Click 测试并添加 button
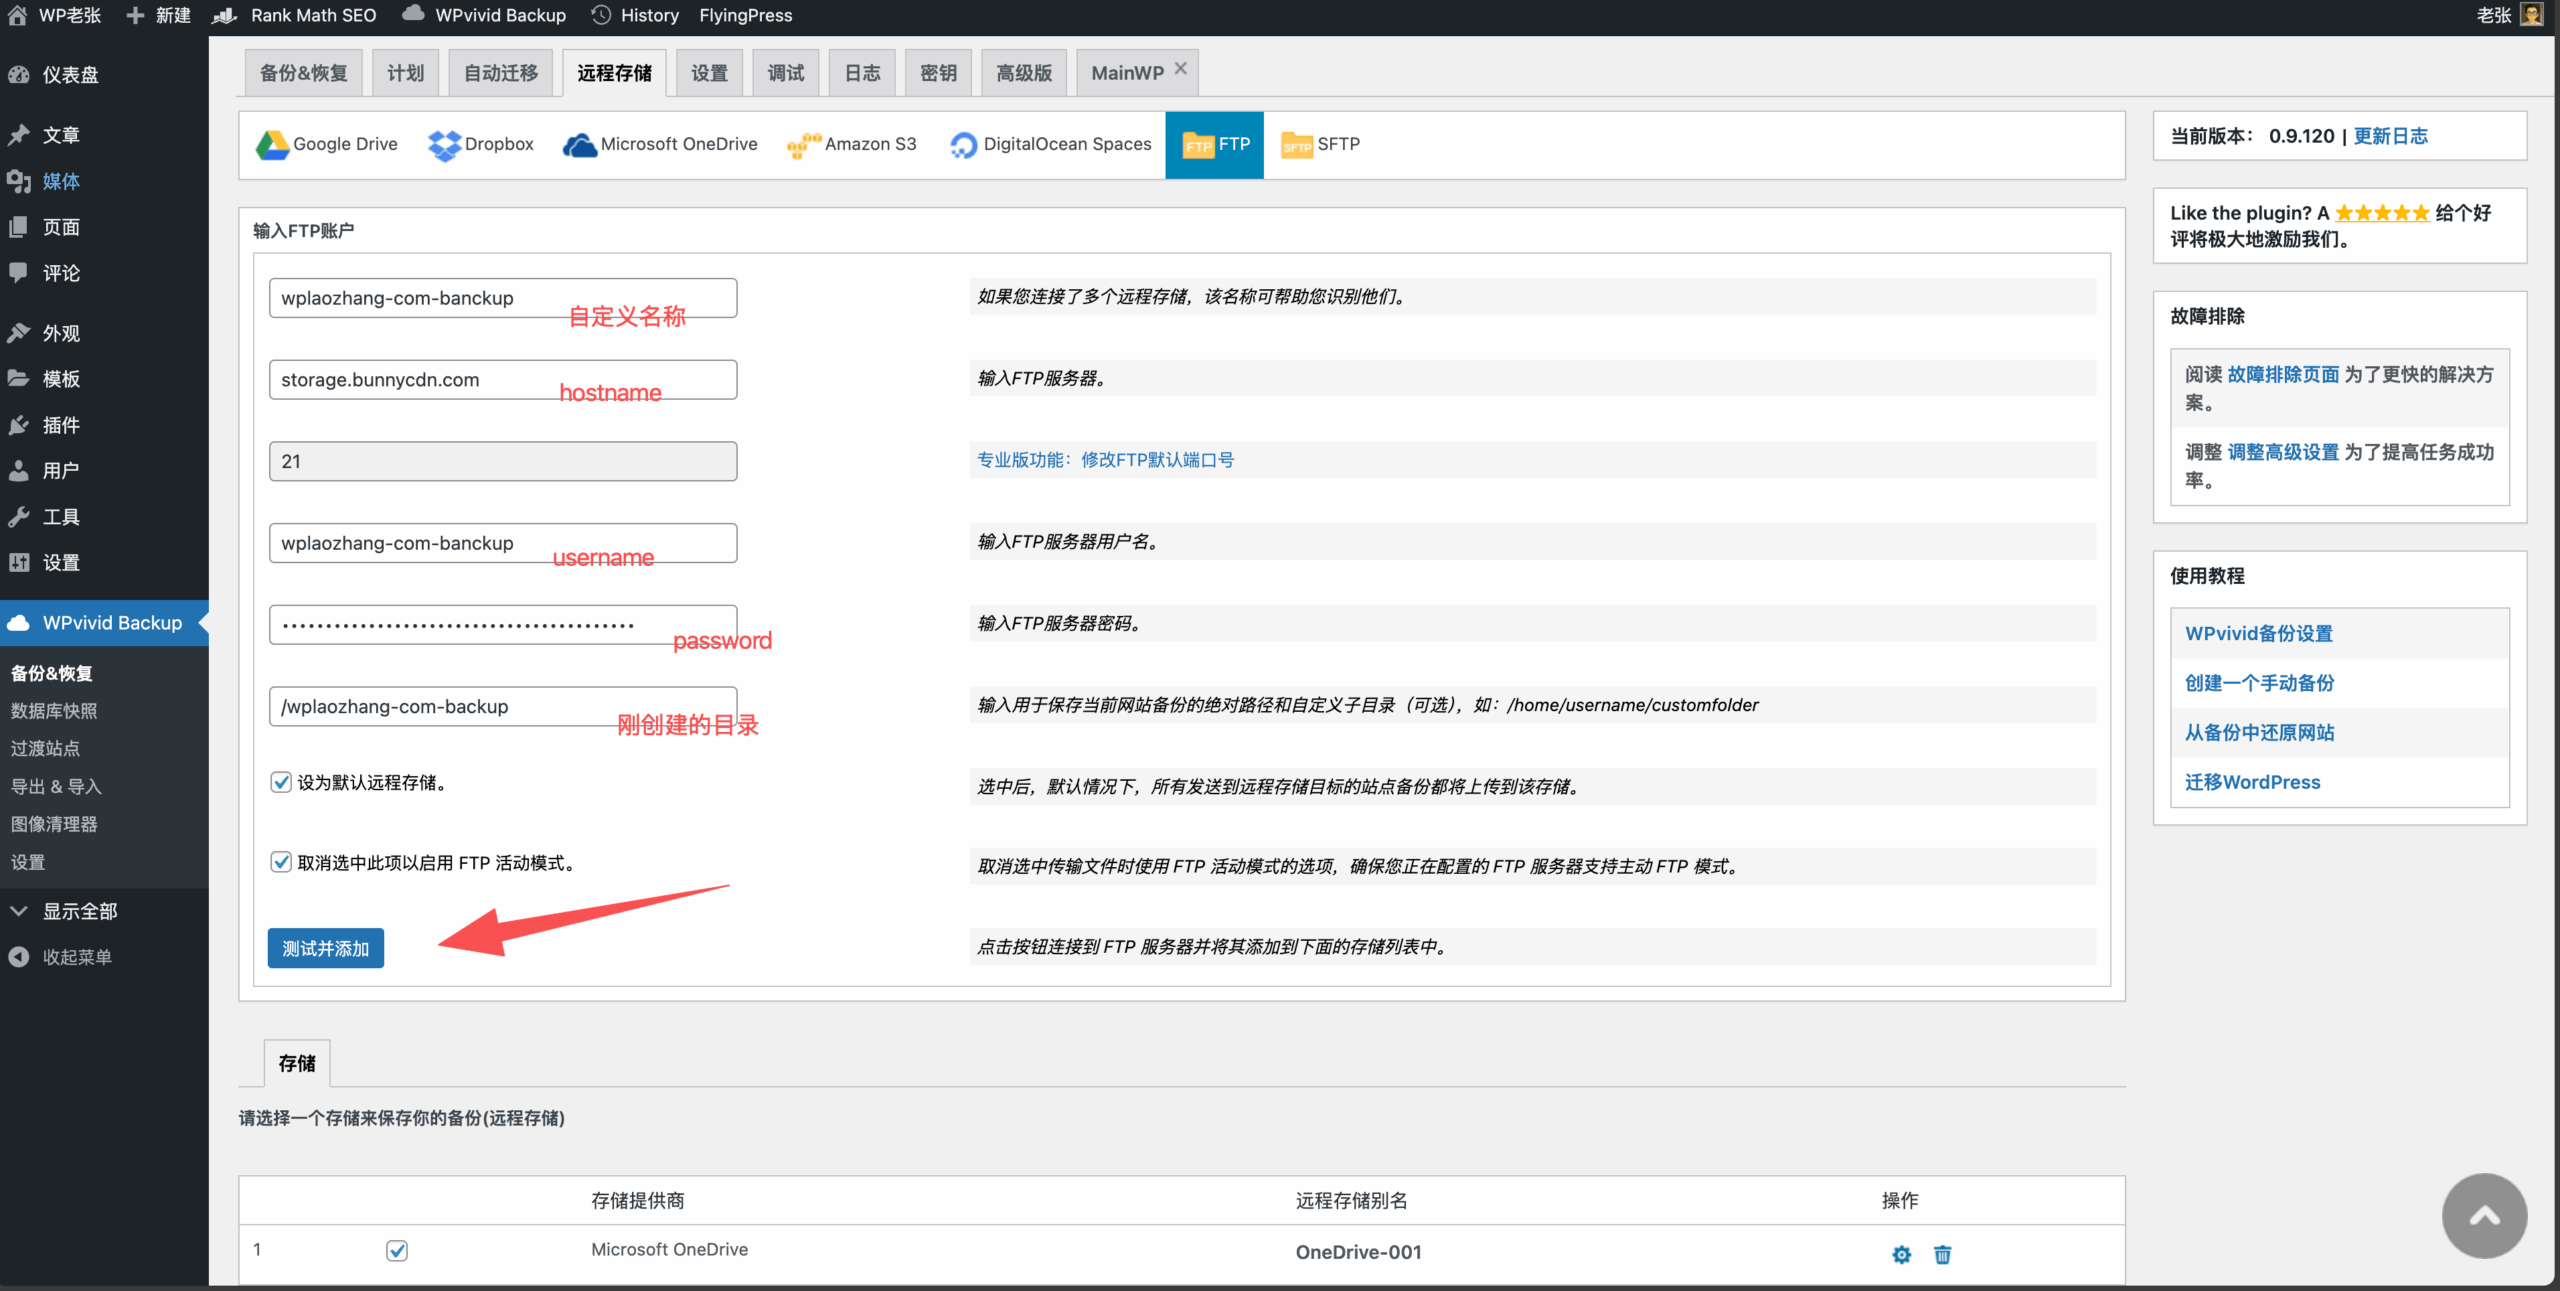 [325, 948]
